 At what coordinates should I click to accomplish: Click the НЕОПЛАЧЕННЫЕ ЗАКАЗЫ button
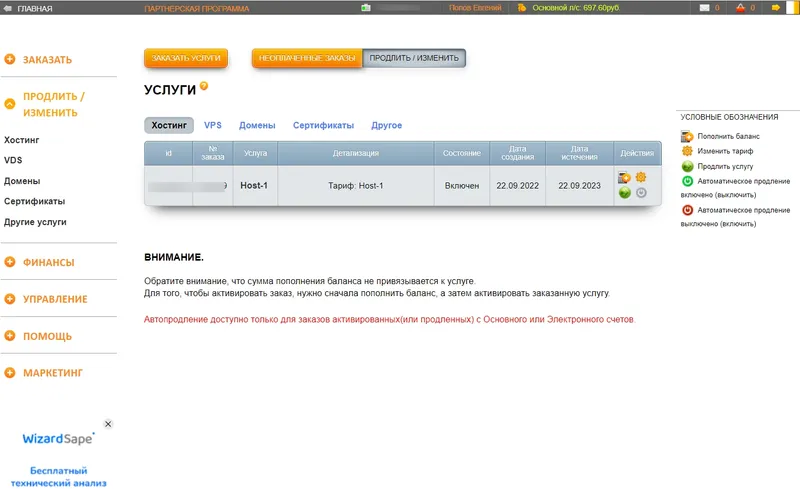point(307,58)
